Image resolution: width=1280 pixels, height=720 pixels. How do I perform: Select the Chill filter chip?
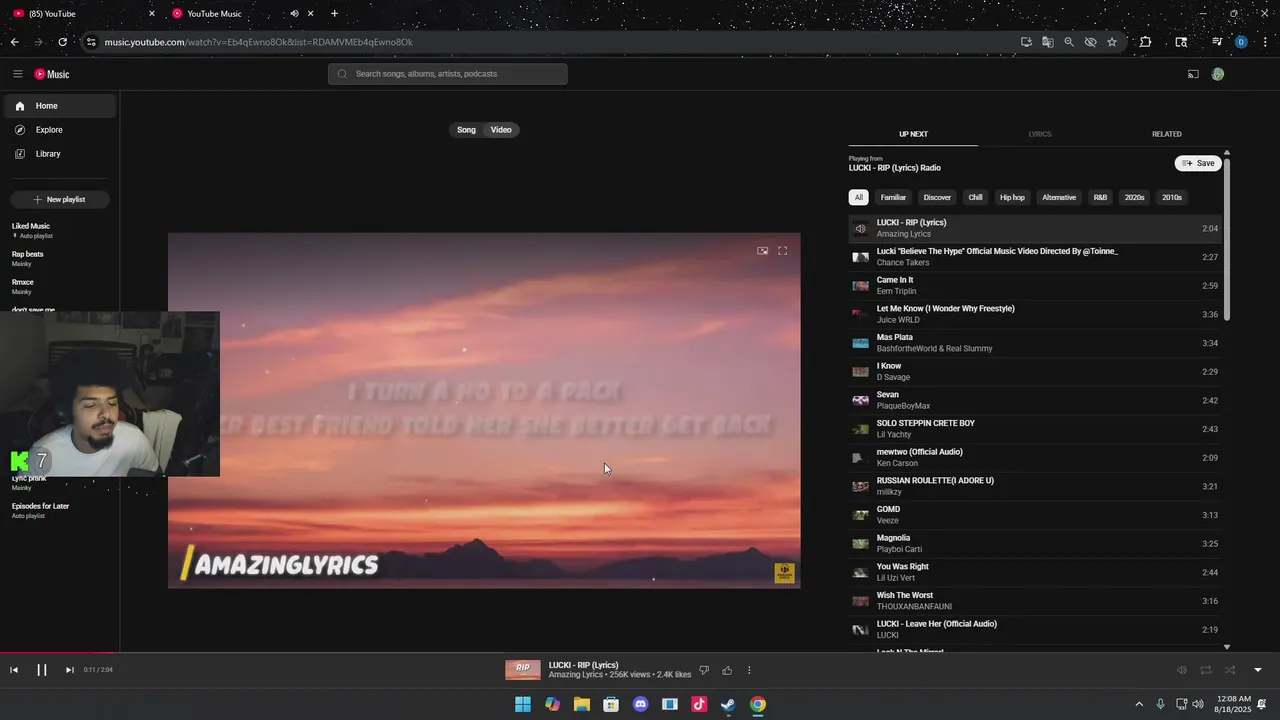pyautogui.click(x=975, y=198)
